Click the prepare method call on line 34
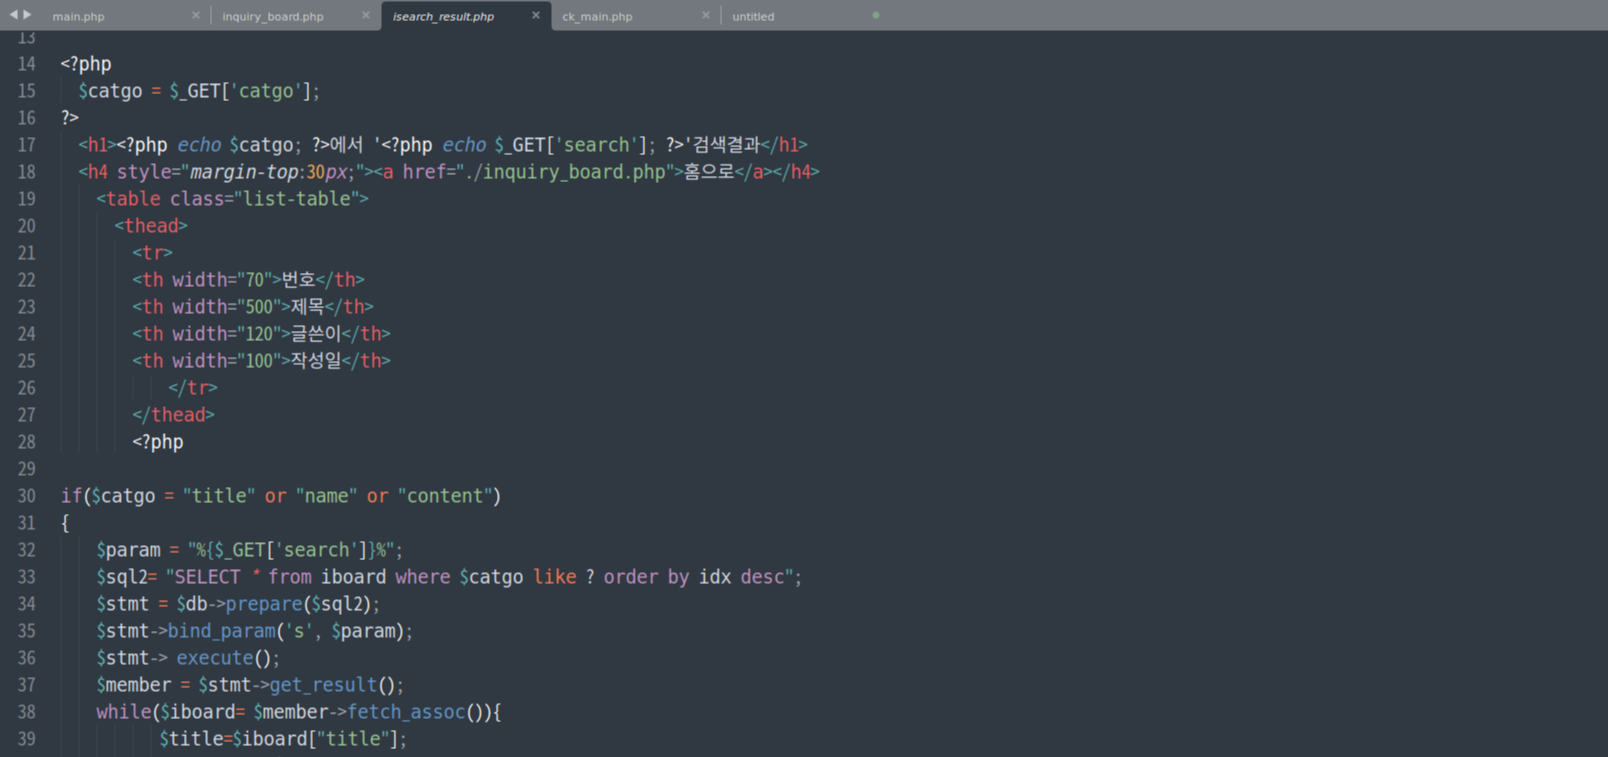The height and width of the screenshot is (757, 1608). click(x=264, y=604)
